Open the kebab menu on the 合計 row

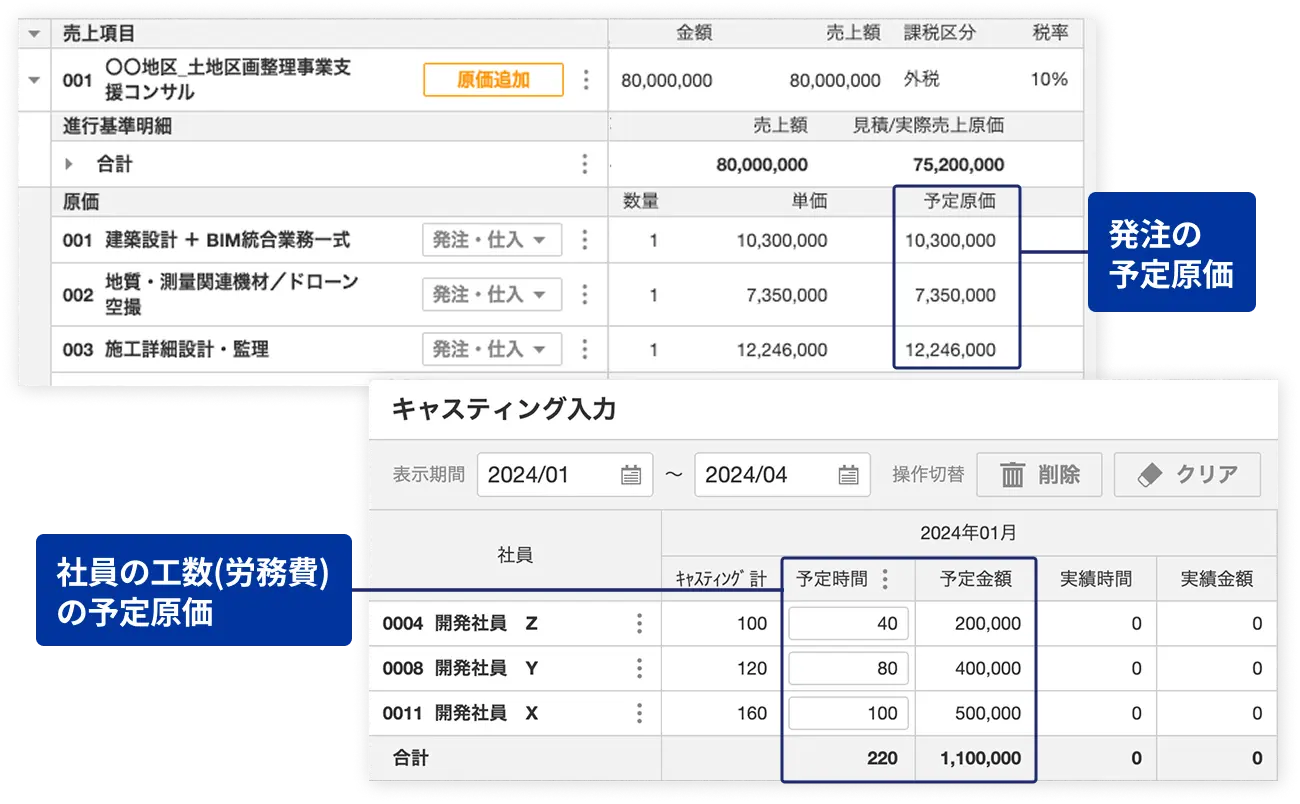[x=586, y=163]
